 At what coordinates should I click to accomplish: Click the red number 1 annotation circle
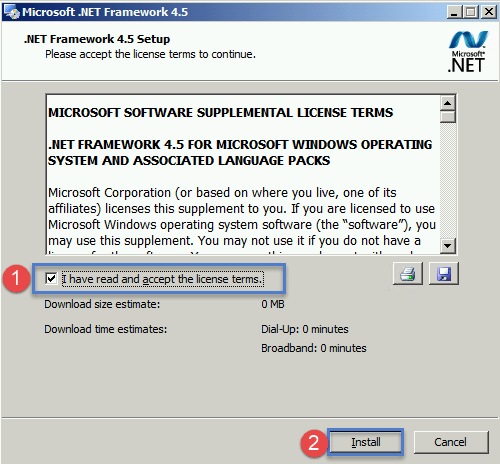[x=16, y=279]
